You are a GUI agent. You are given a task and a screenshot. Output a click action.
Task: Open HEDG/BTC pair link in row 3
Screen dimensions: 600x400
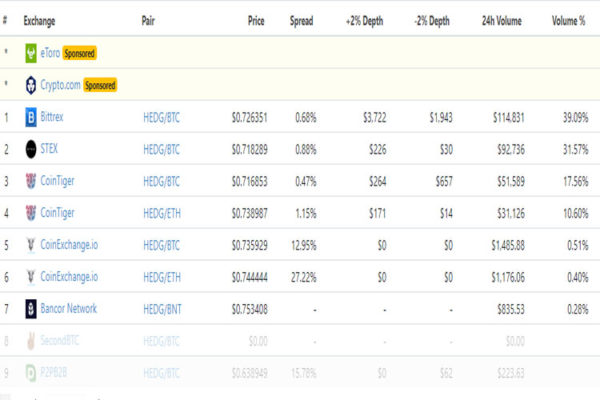(x=161, y=181)
